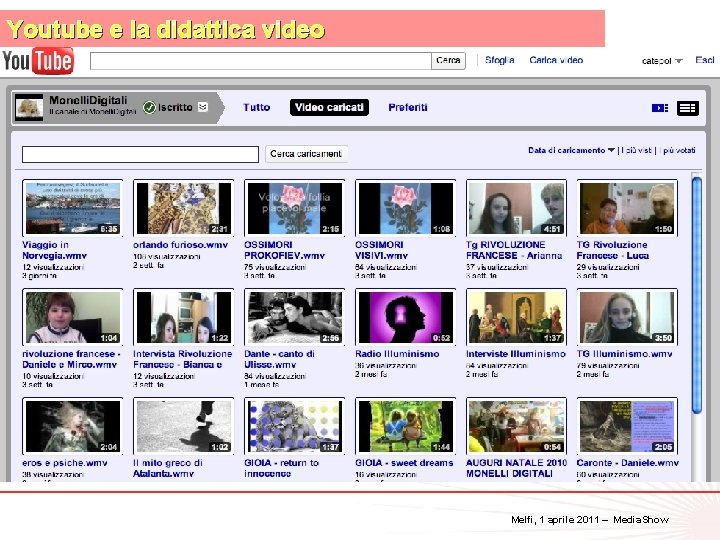
Task: Click the Radio Illuminismo title link
Action: 397,354
